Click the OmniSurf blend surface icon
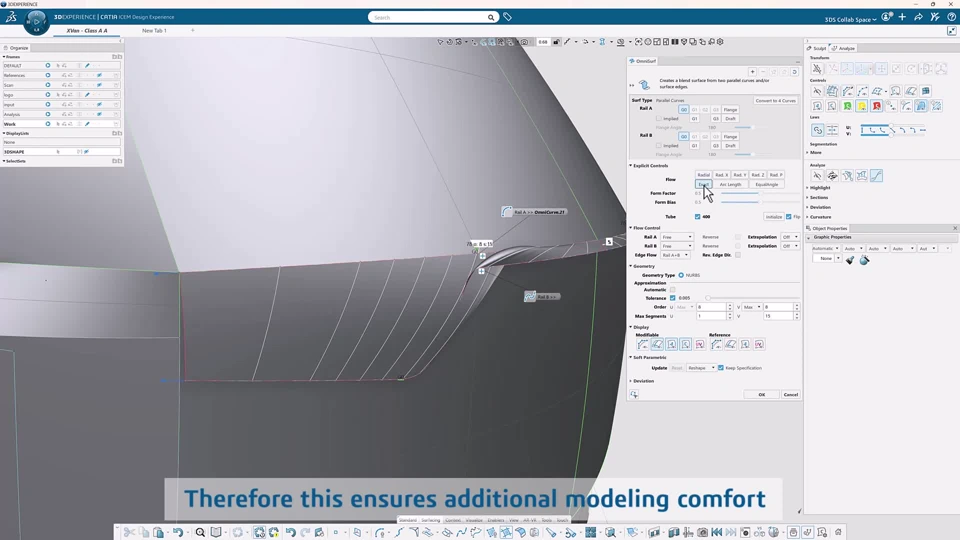Screen dimensions: 960x540 click(x=644, y=84)
